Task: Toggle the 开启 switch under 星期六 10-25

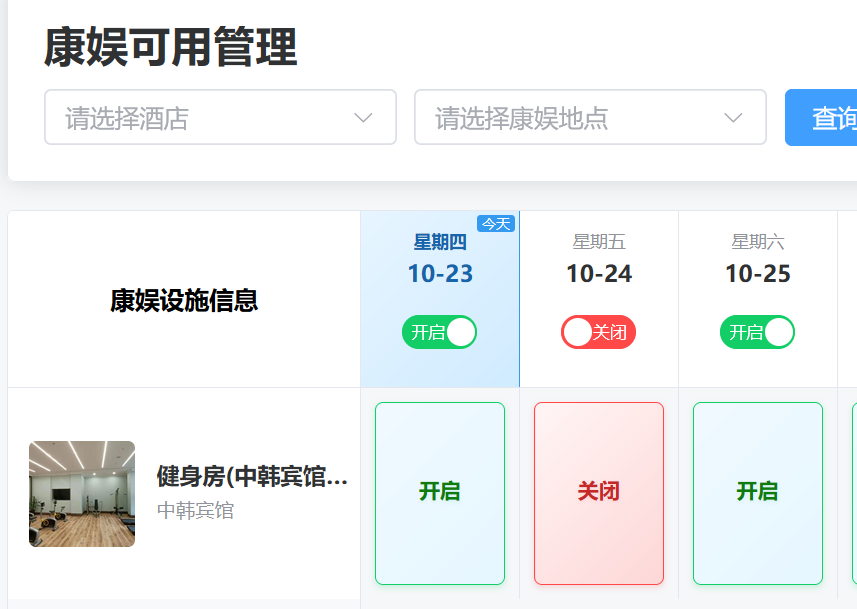Action: [757, 332]
